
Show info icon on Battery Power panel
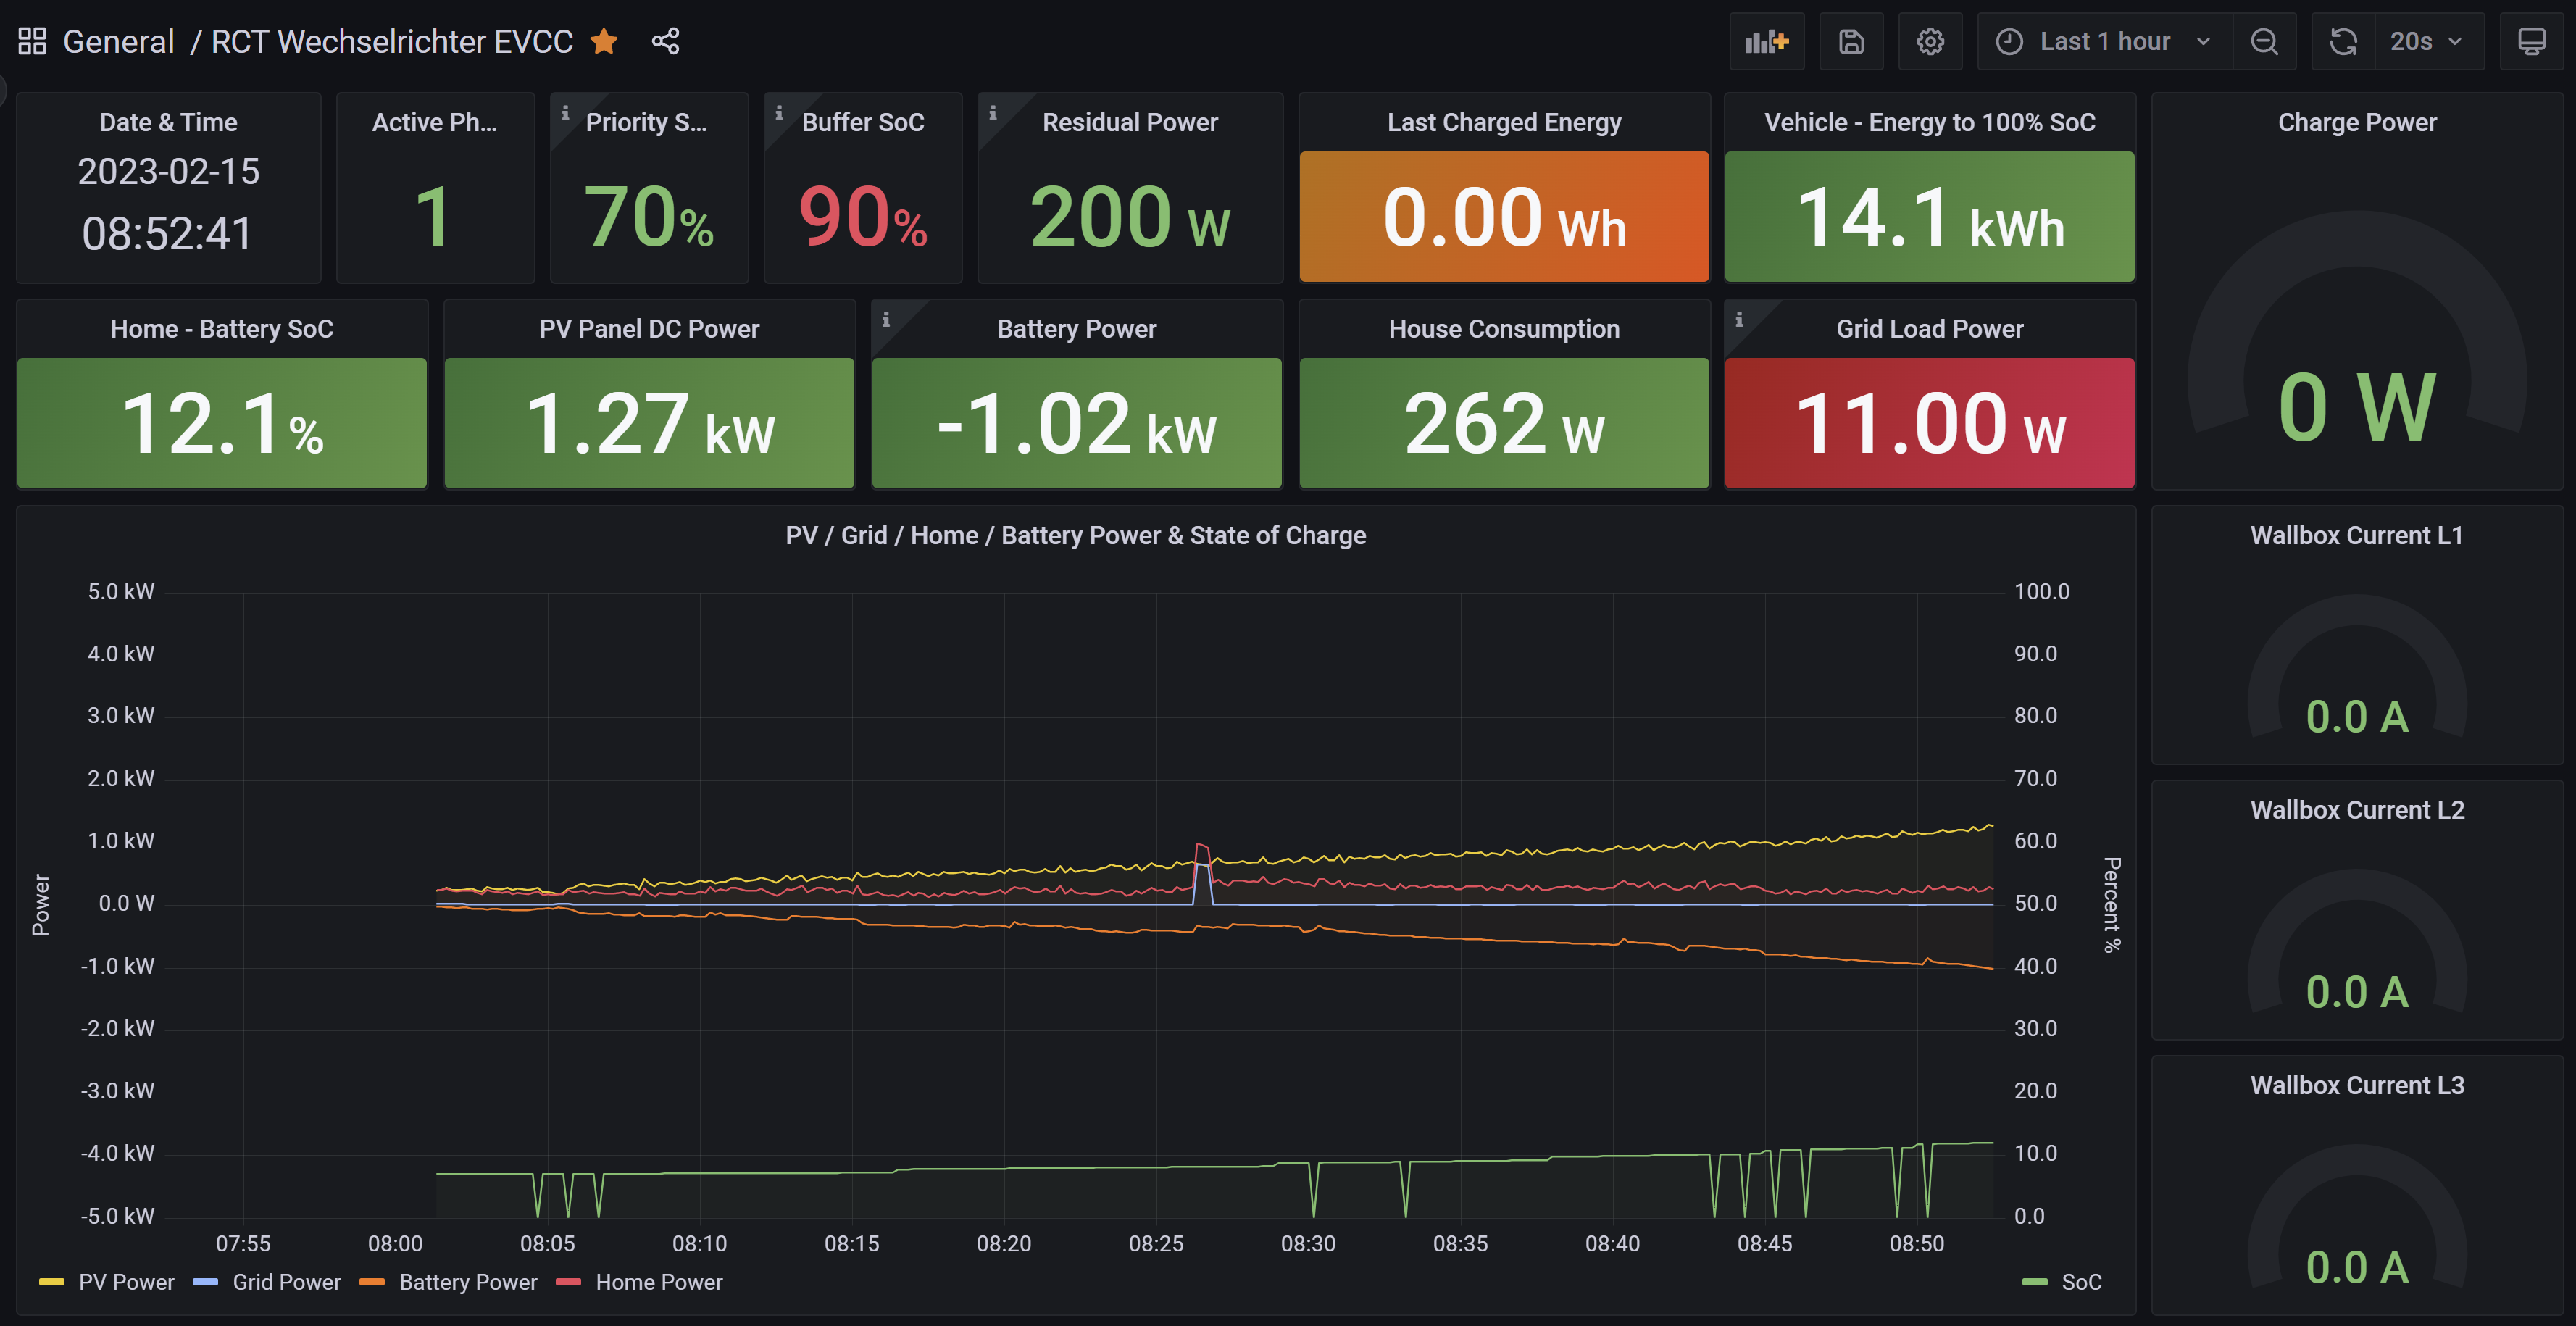click(886, 320)
